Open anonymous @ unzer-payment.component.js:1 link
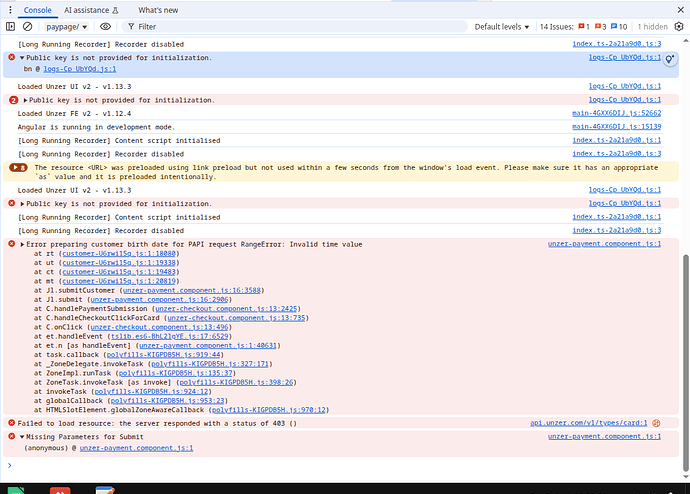Image resolution: width=690 pixels, height=494 pixels. tap(136, 448)
